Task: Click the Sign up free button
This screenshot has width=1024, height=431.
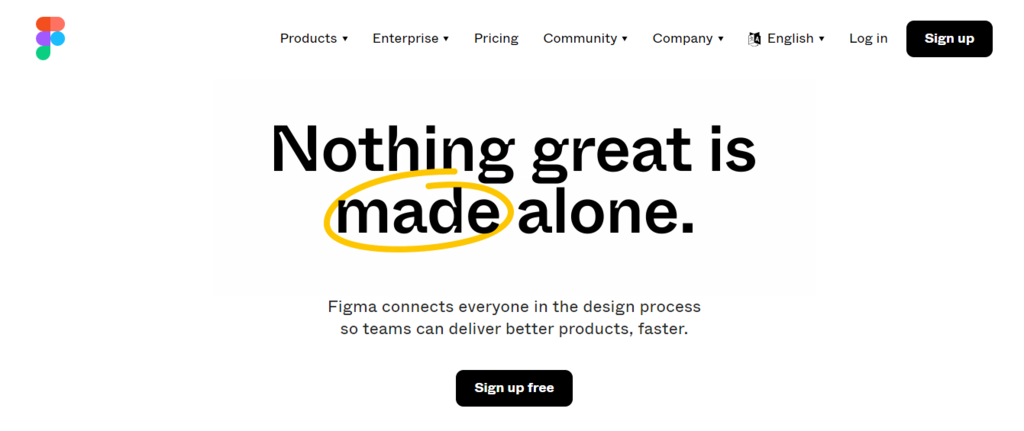Action: click(x=514, y=388)
